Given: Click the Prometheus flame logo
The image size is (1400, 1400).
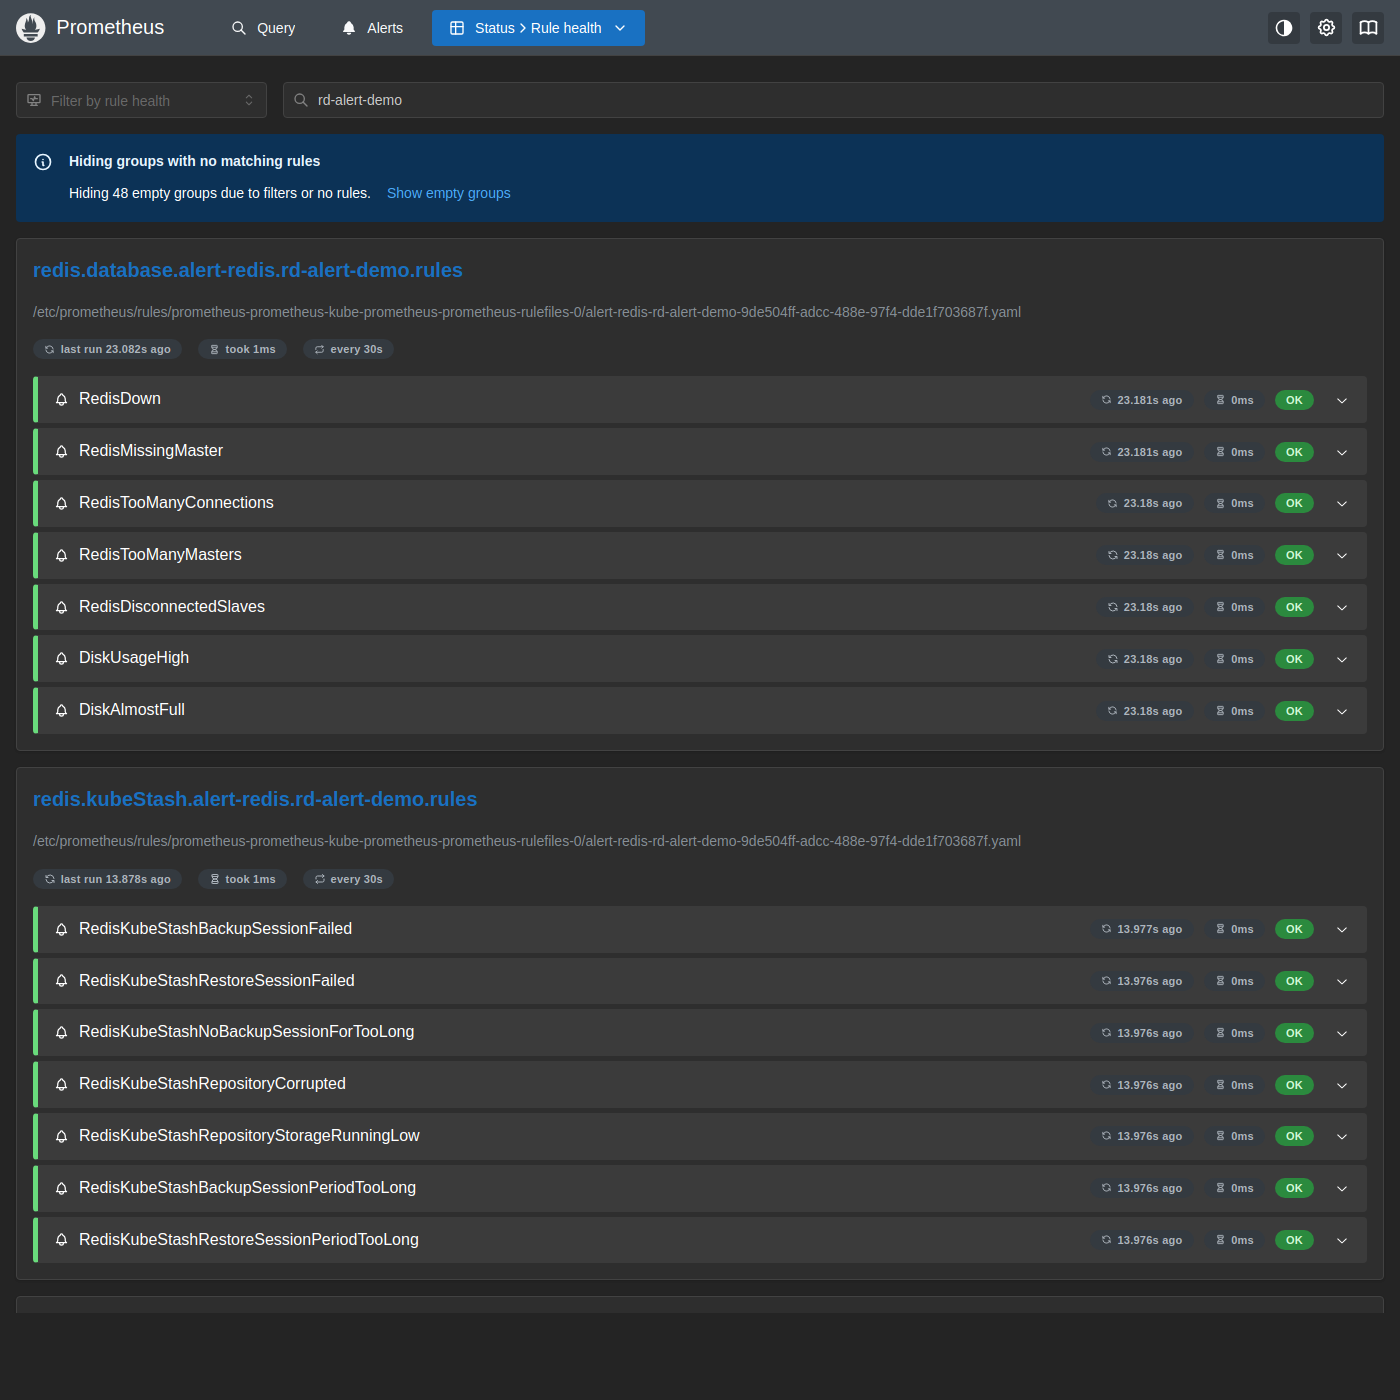Looking at the screenshot, I should coord(31,28).
